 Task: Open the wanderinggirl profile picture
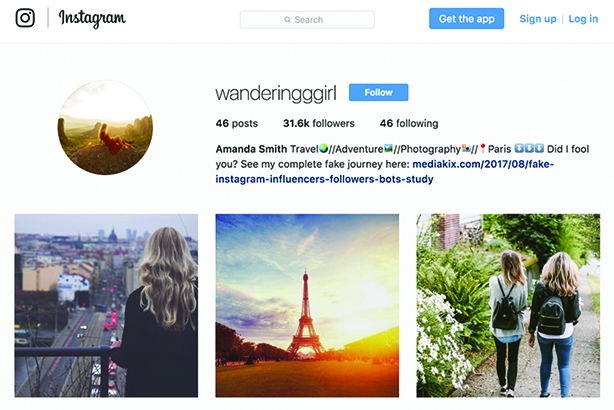[x=105, y=127]
